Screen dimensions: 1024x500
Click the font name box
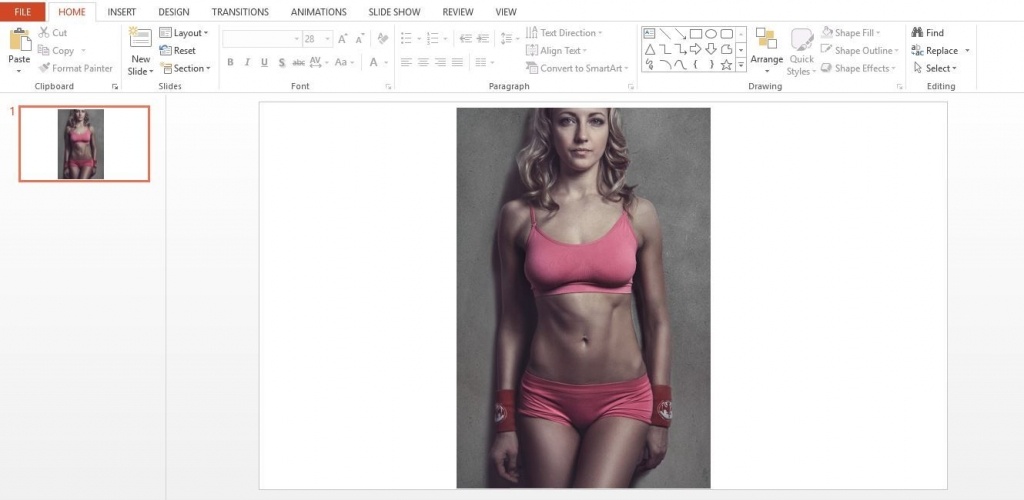261,39
